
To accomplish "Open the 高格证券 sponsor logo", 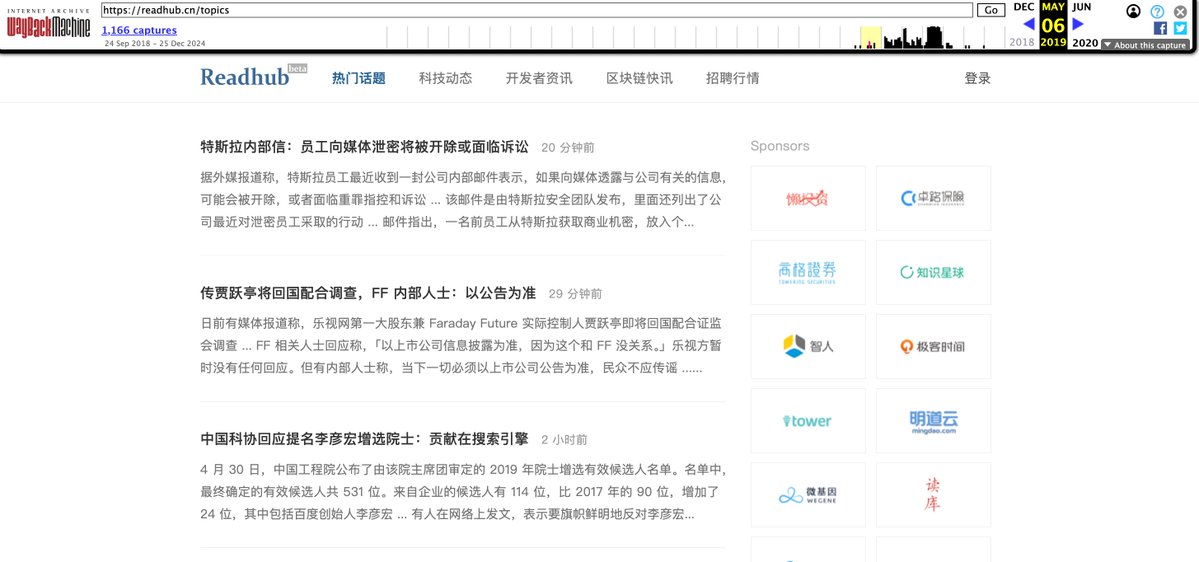I will 808,272.
